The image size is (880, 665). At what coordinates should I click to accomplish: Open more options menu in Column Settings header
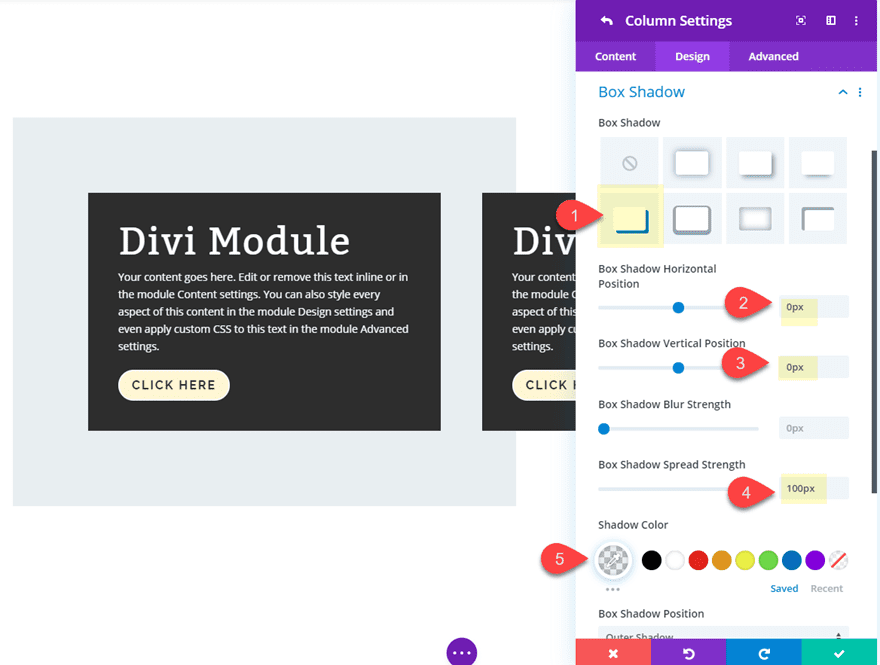856,21
